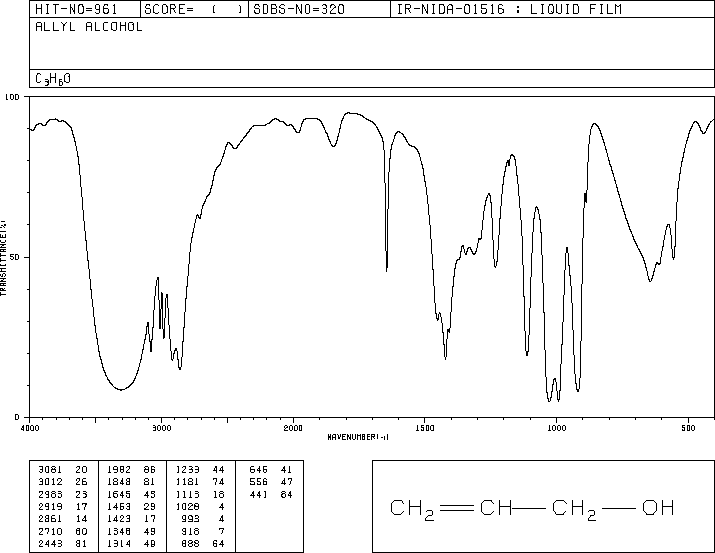715x553 pixels.
Task: Click the HIT-NO=961 header cell
Action: pyautogui.click(x=85, y=9)
